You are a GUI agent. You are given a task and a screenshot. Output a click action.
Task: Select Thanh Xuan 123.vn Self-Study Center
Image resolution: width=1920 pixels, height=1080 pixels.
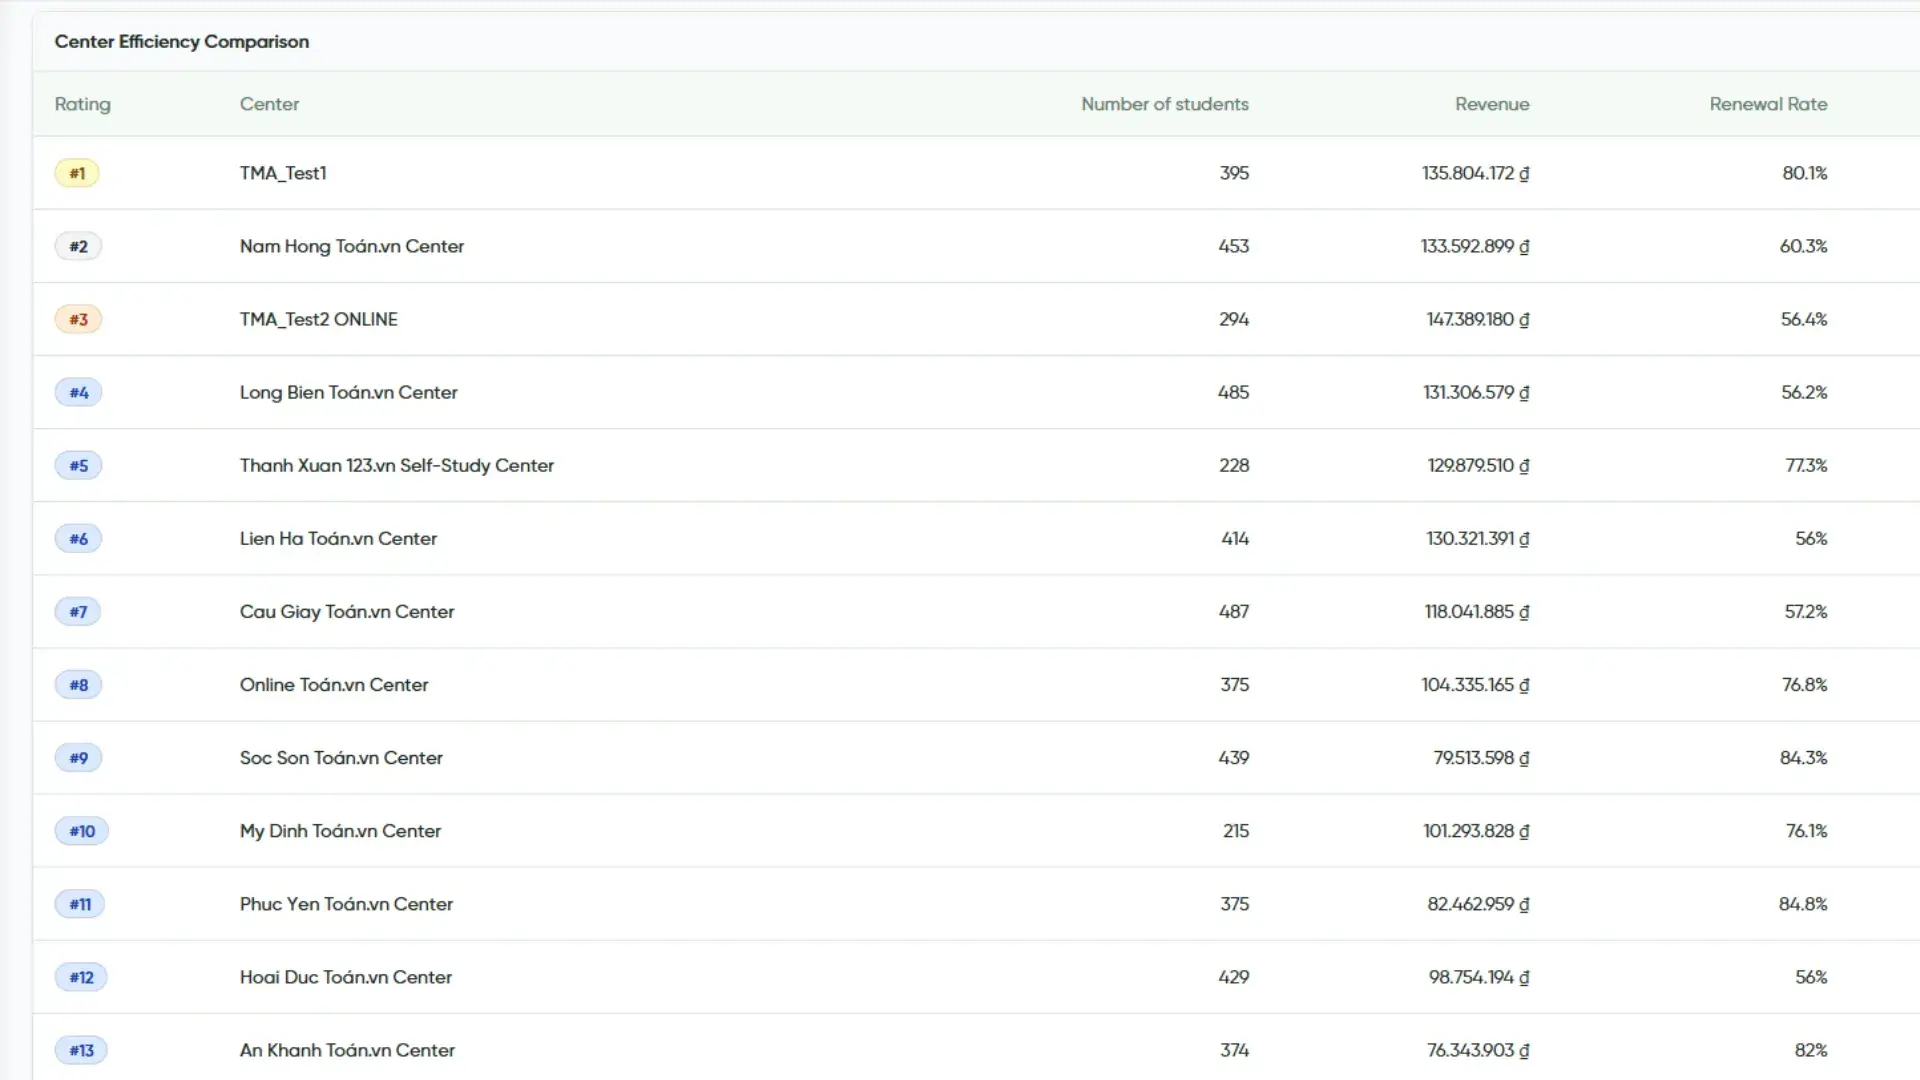[396, 465]
